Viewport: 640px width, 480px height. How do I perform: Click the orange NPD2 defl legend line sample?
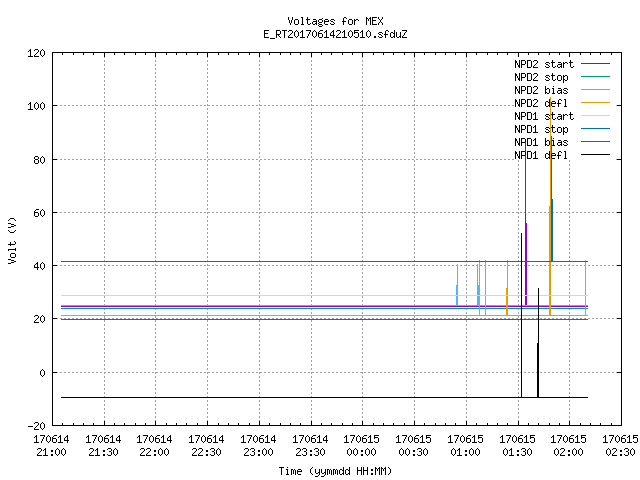pyautogui.click(x=596, y=103)
